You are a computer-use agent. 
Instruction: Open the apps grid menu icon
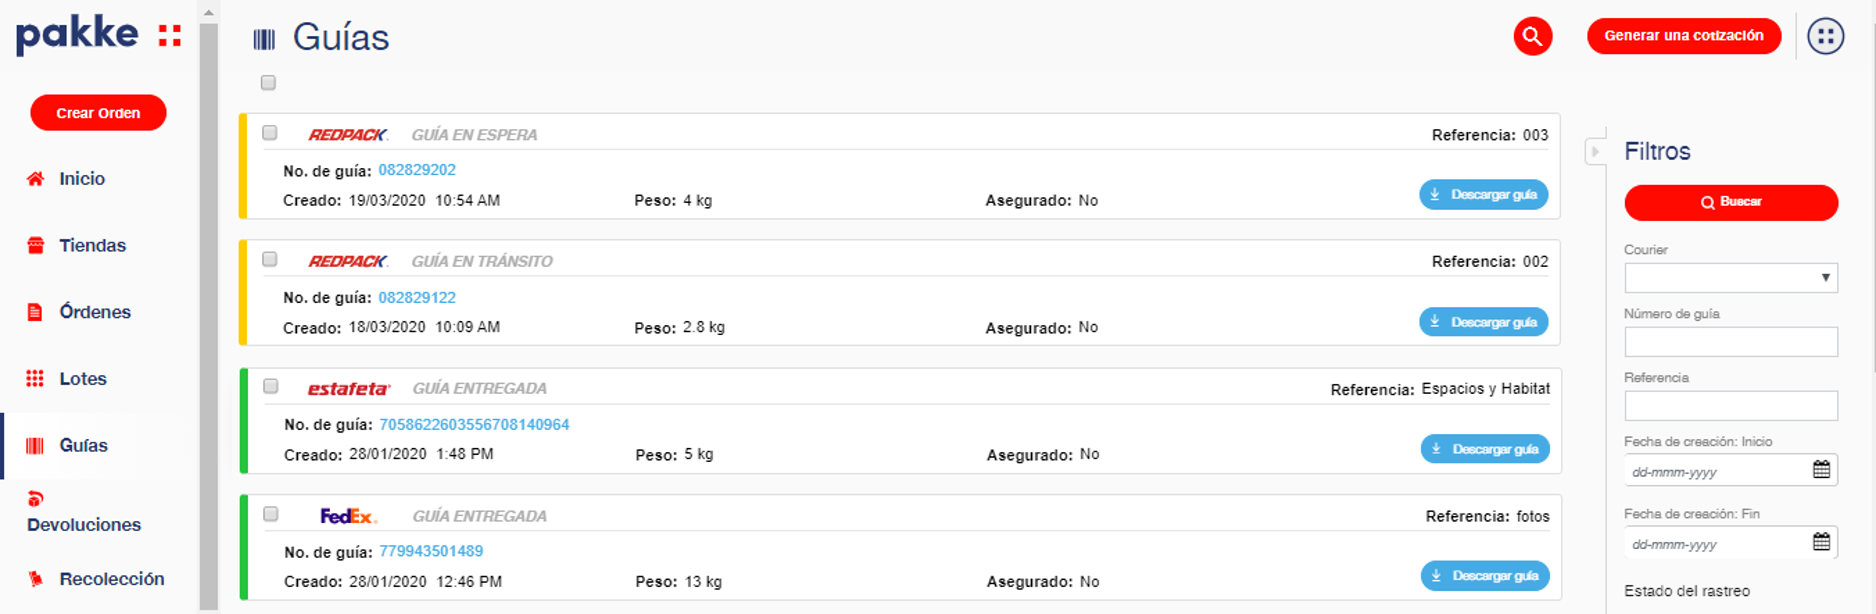tap(1825, 37)
